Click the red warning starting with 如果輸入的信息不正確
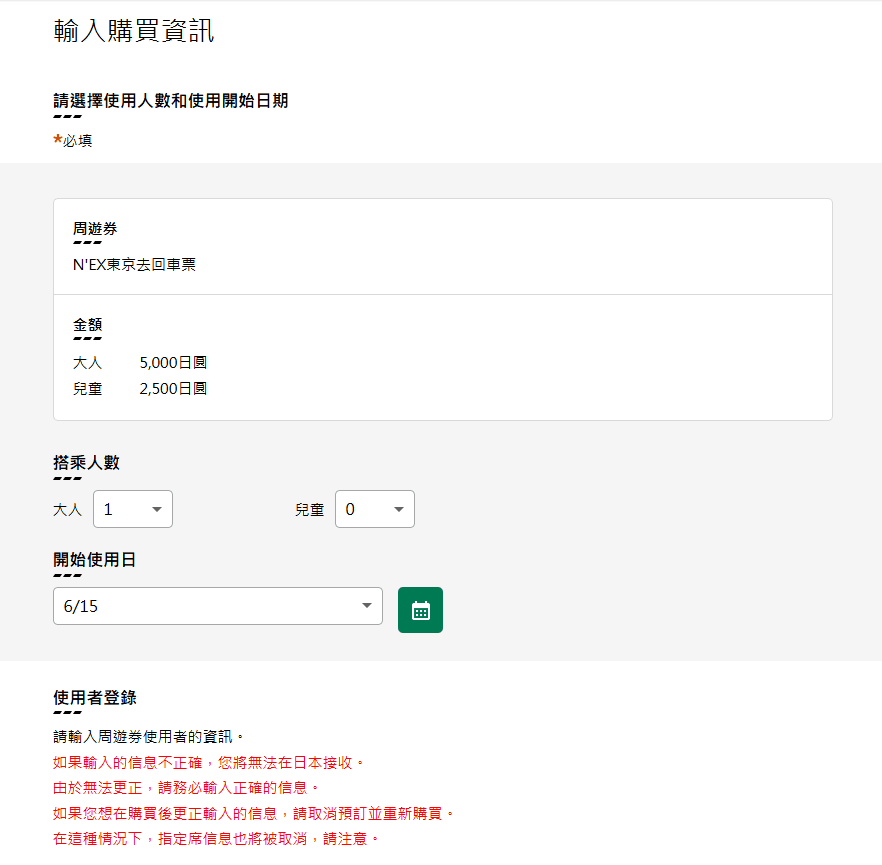Image resolution: width=882 pixels, height=865 pixels. [x=209, y=763]
